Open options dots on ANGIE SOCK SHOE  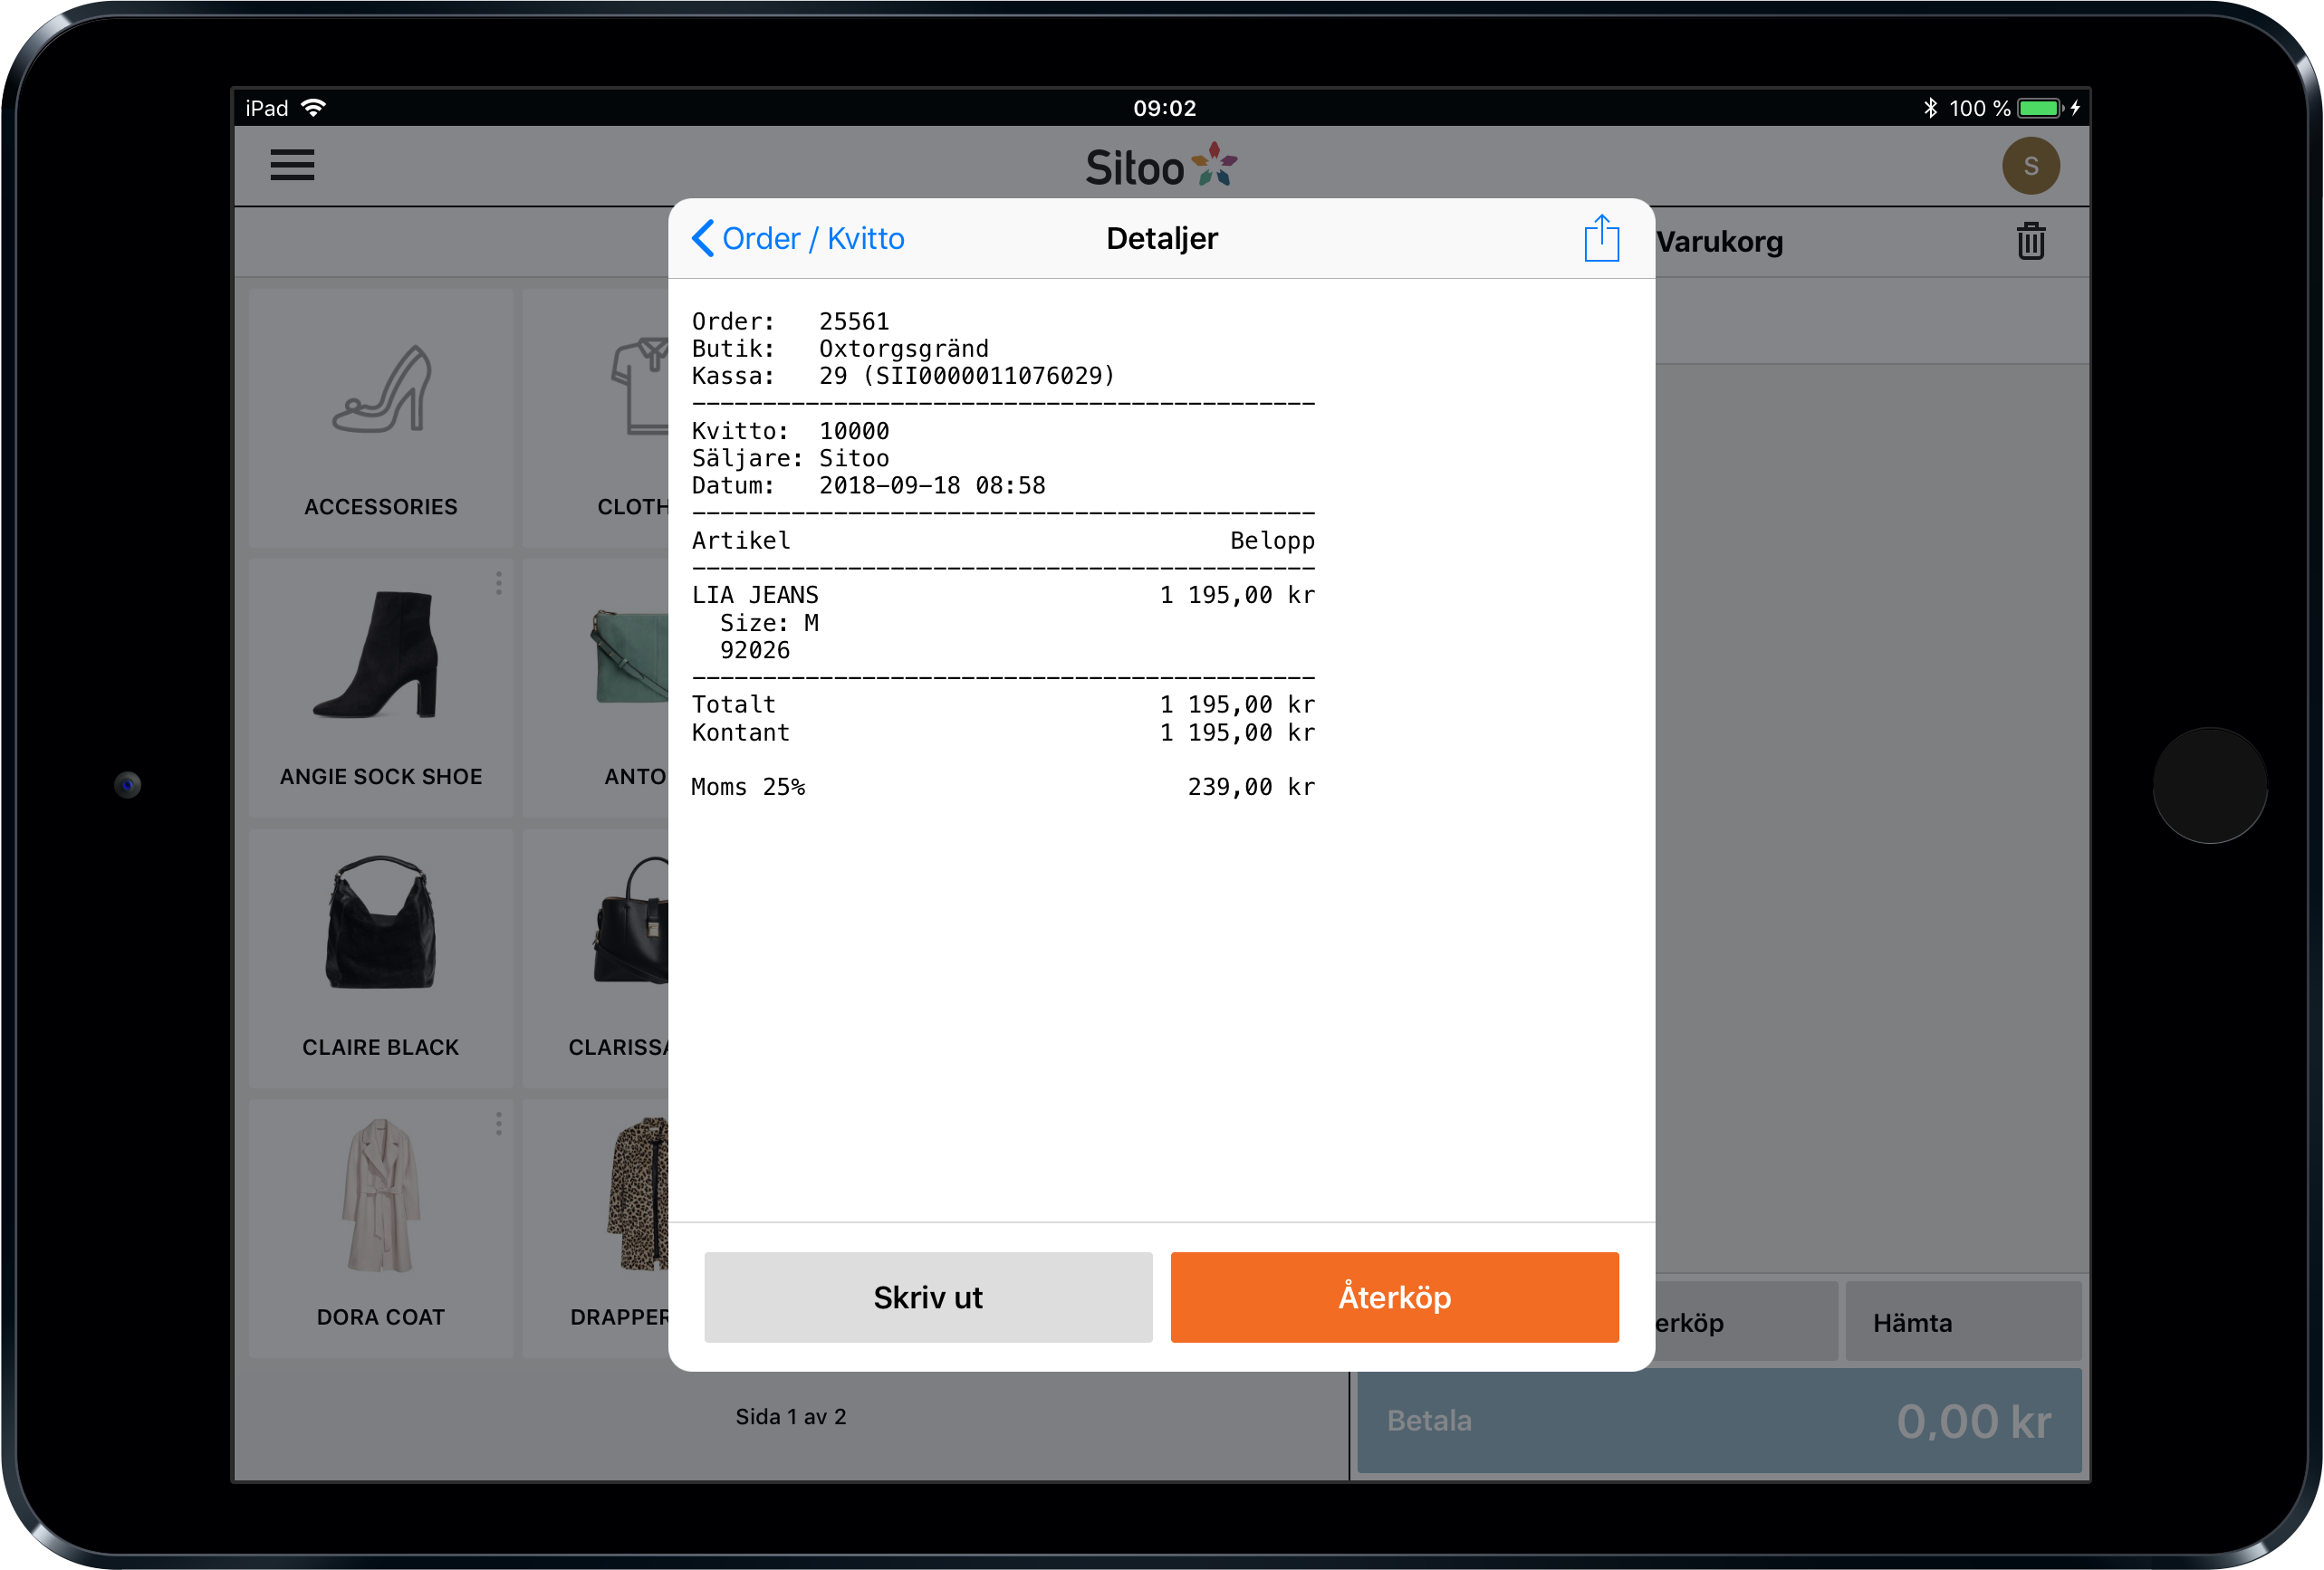click(x=498, y=584)
